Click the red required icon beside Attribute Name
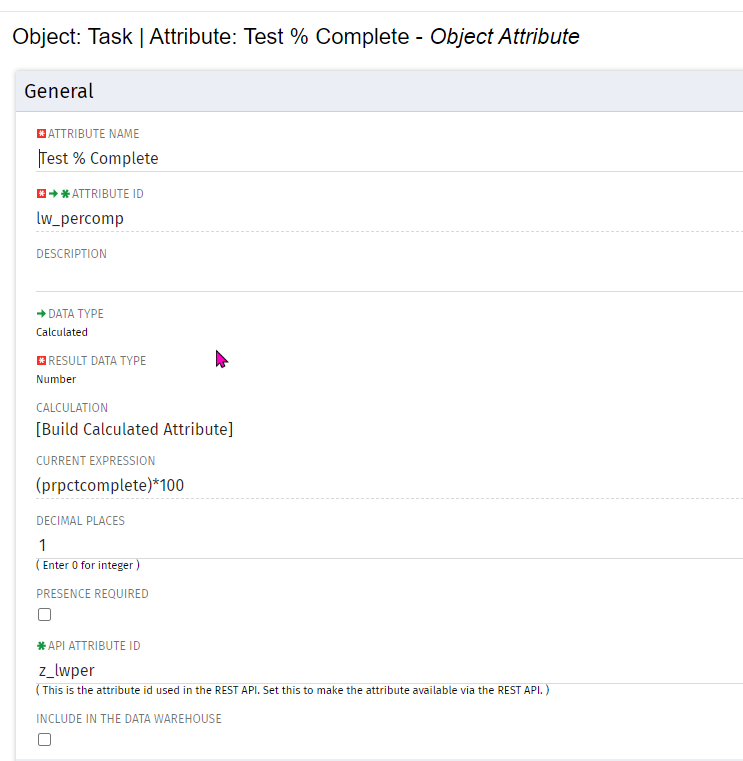This screenshot has width=743, height=761. tap(41, 134)
